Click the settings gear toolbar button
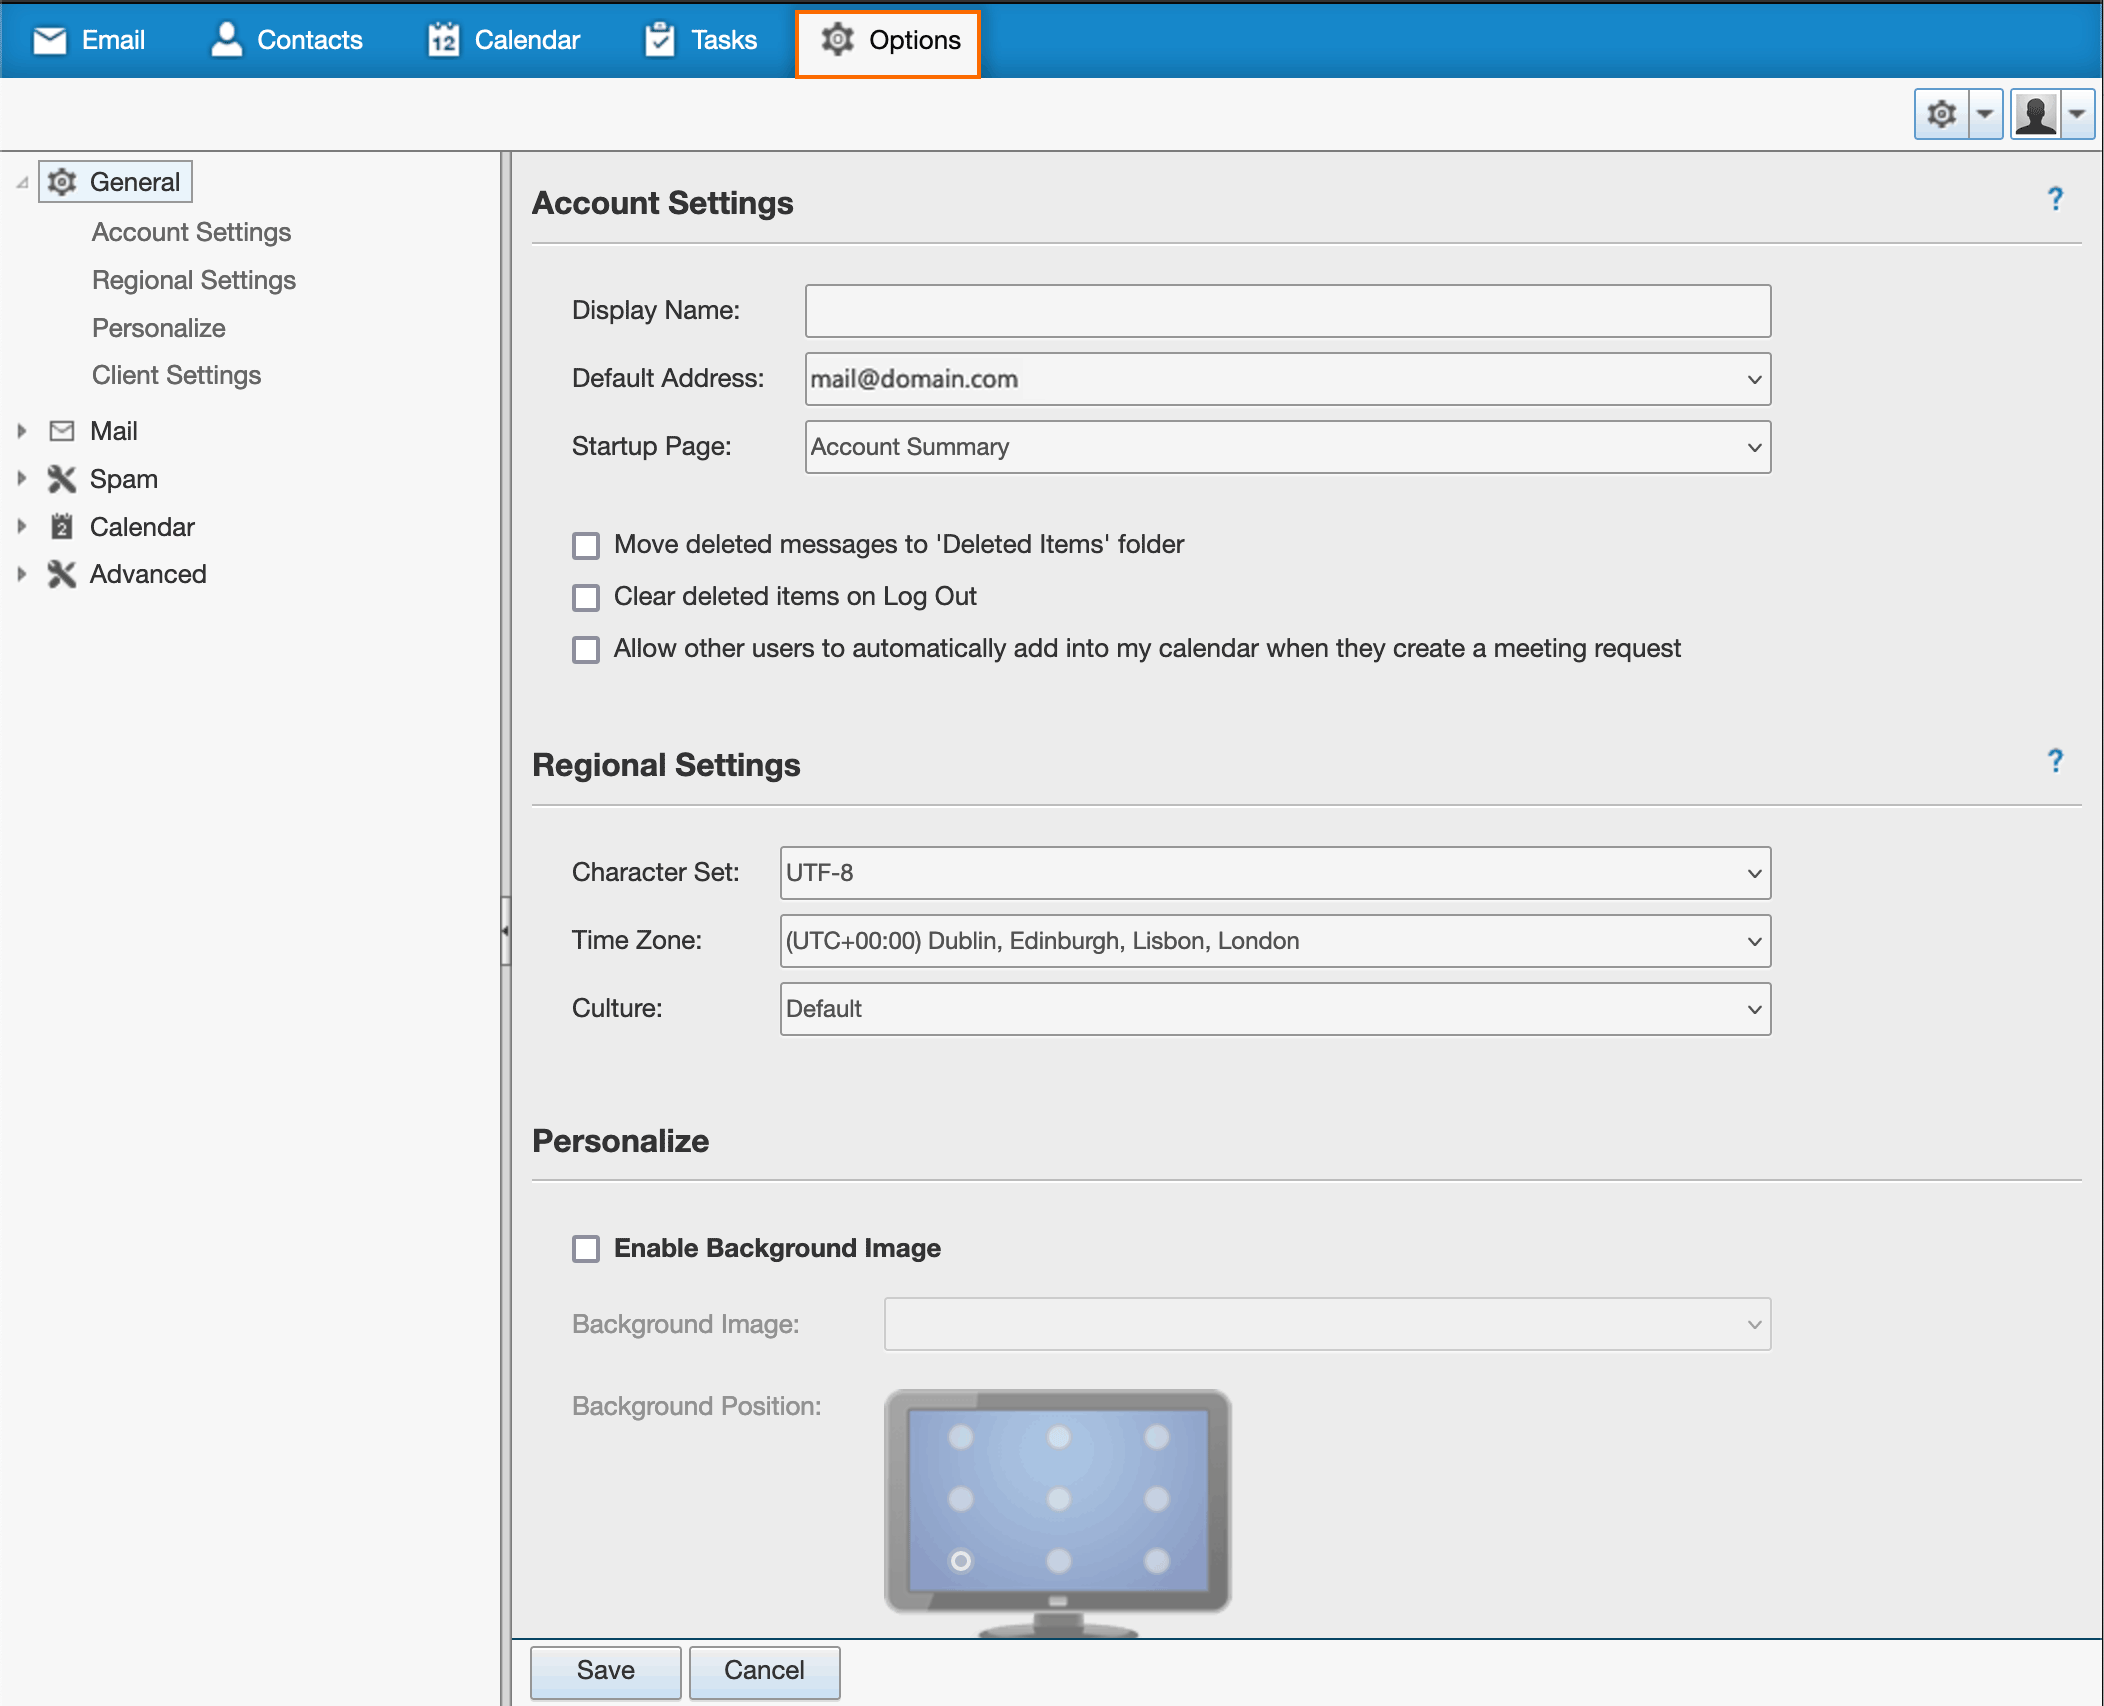Viewport: 2104px width, 1706px height. (x=1941, y=115)
